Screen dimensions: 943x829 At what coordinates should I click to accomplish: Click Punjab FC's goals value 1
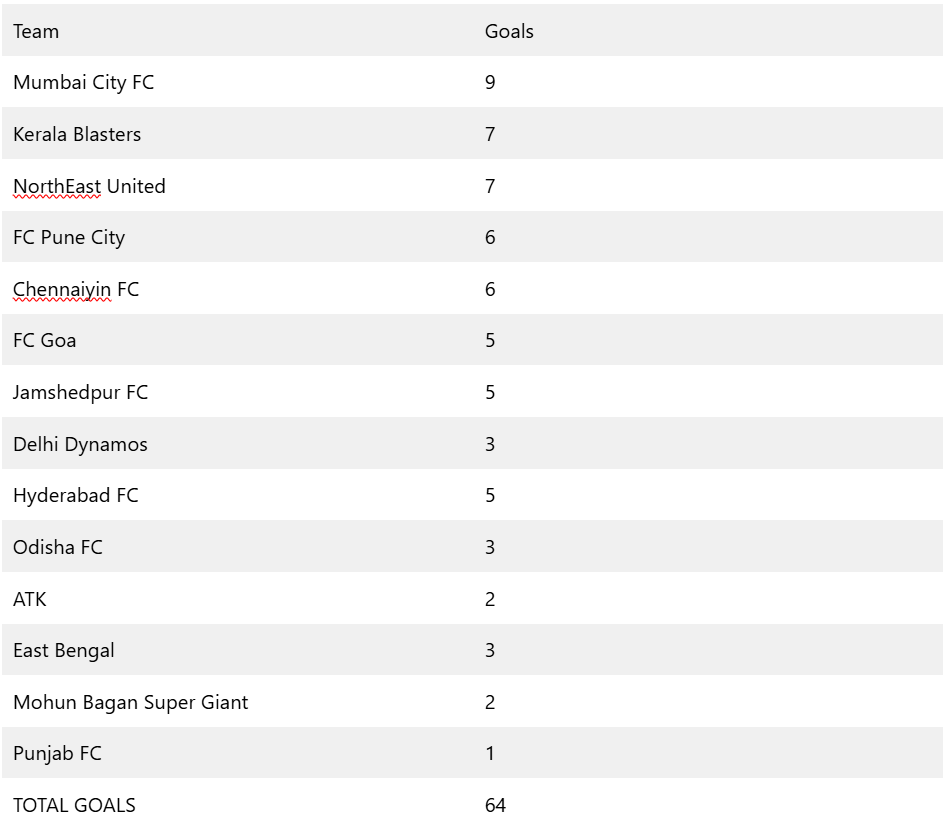[x=490, y=753]
